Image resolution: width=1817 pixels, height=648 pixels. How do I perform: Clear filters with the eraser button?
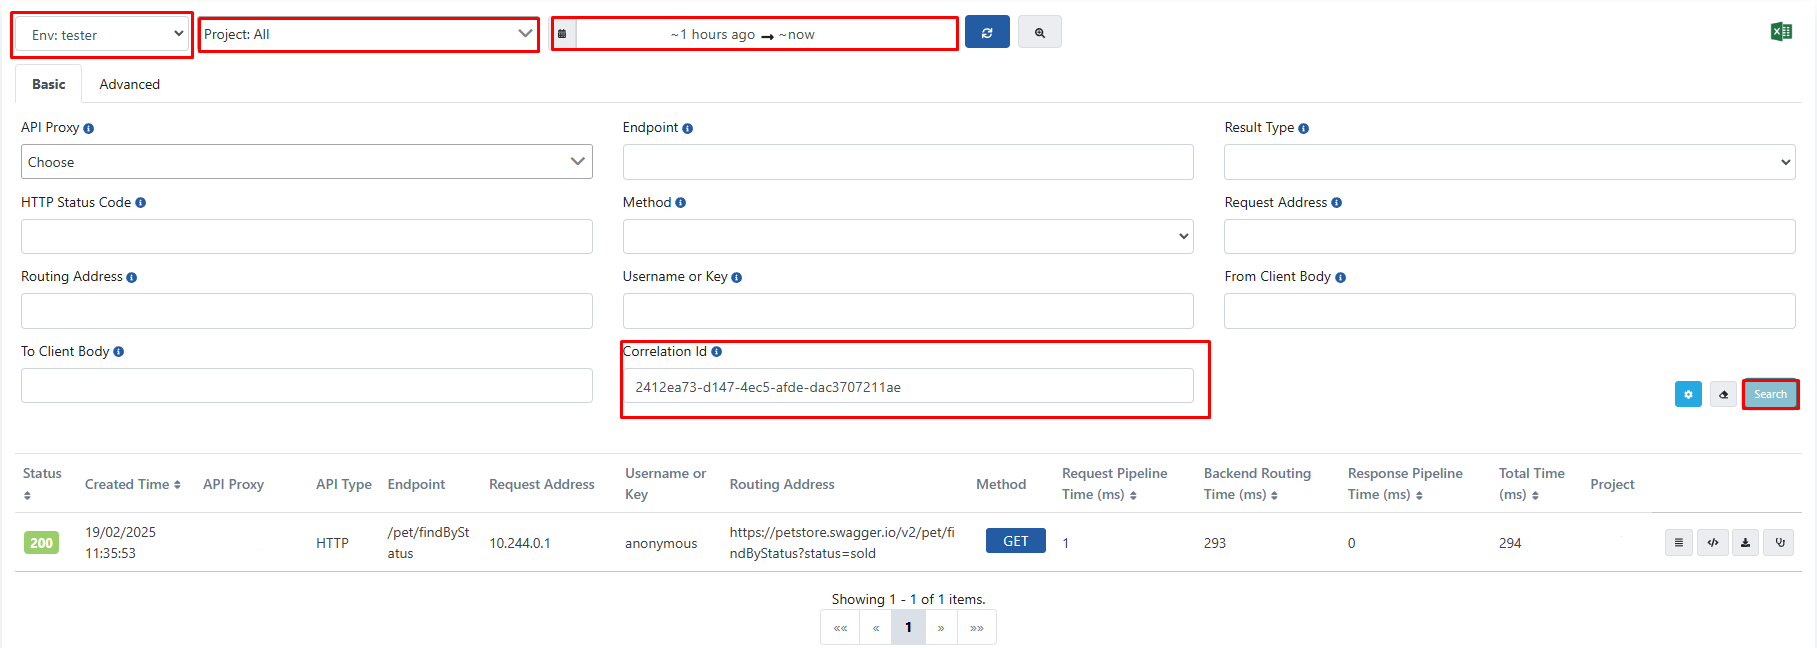tap(1722, 395)
